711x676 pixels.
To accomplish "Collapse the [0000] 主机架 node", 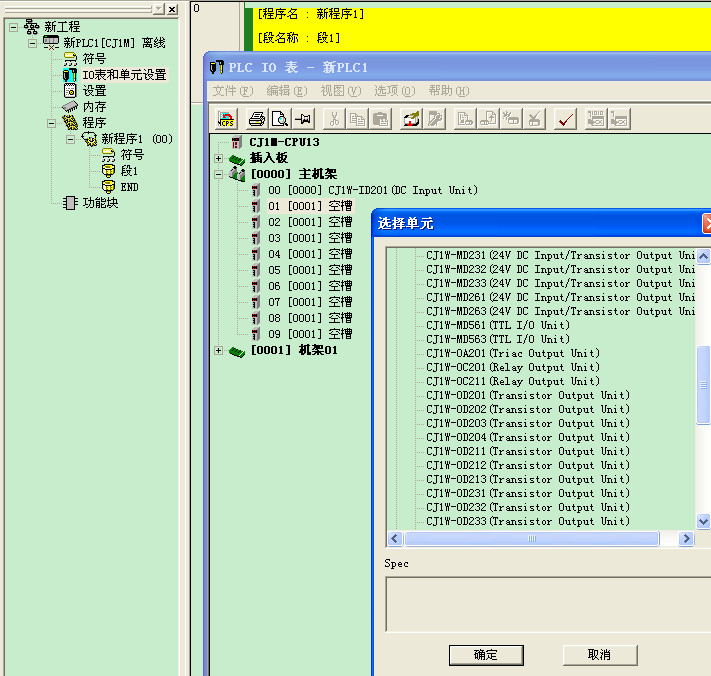I will coord(219,174).
